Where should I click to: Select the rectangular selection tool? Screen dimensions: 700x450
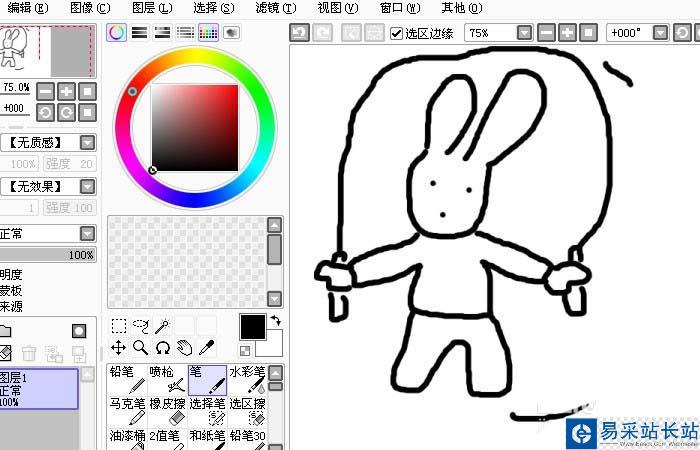[119, 326]
